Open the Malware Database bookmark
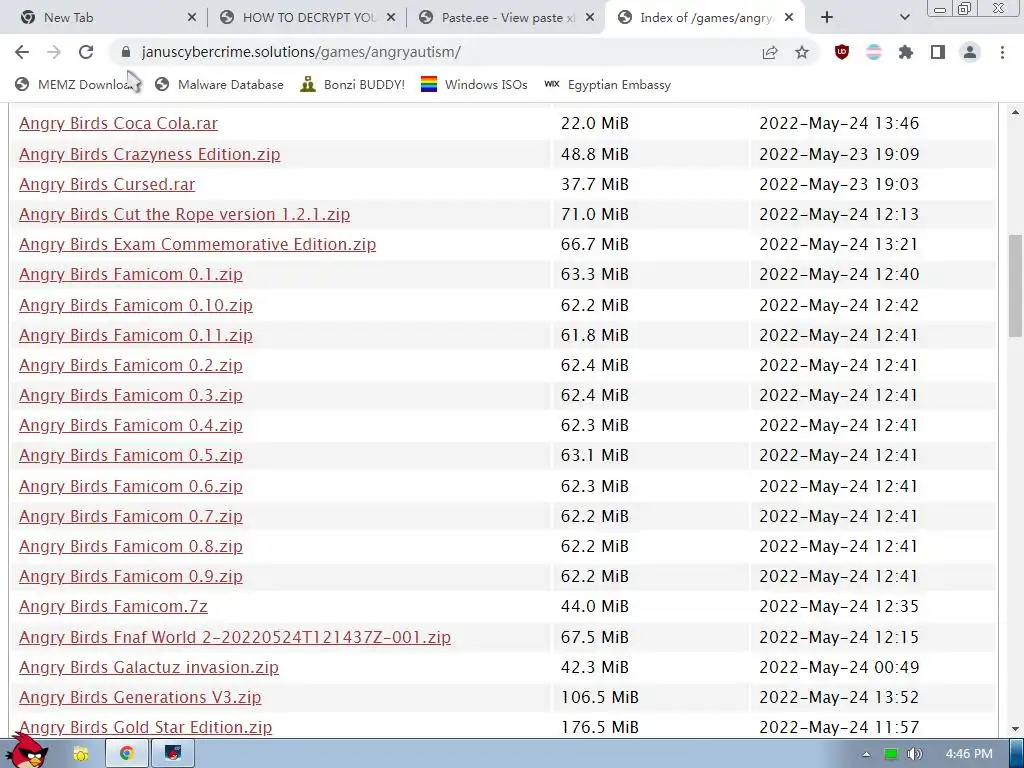1024x768 pixels. pos(219,84)
